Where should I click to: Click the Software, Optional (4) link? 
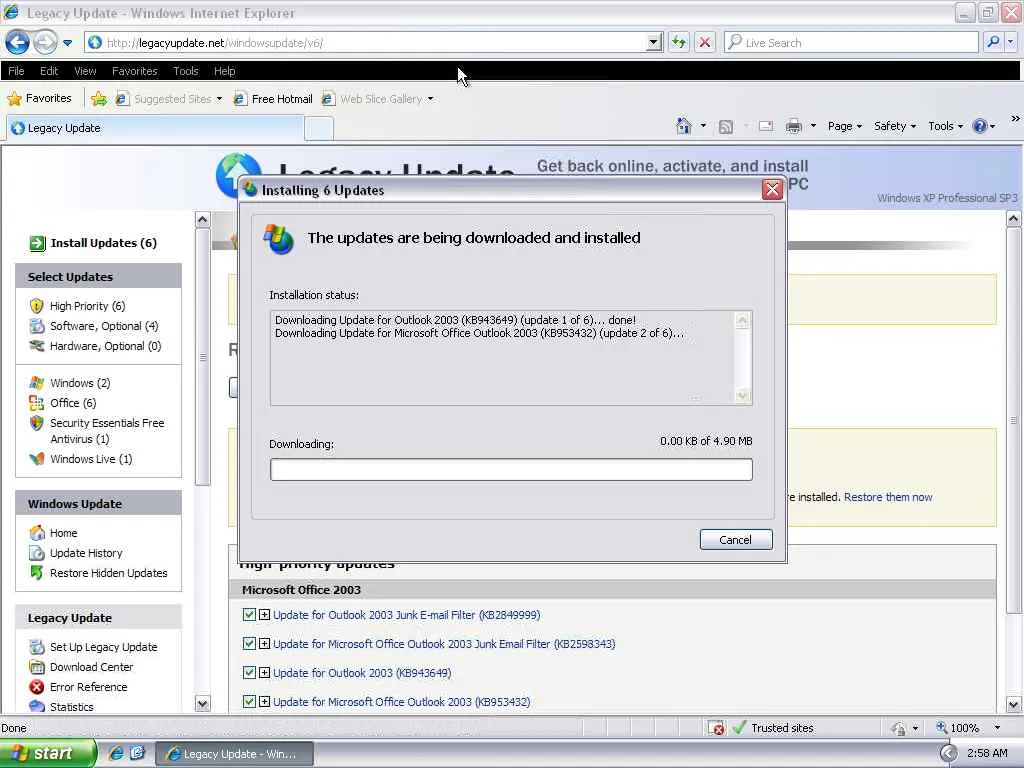pyautogui.click(x=104, y=326)
